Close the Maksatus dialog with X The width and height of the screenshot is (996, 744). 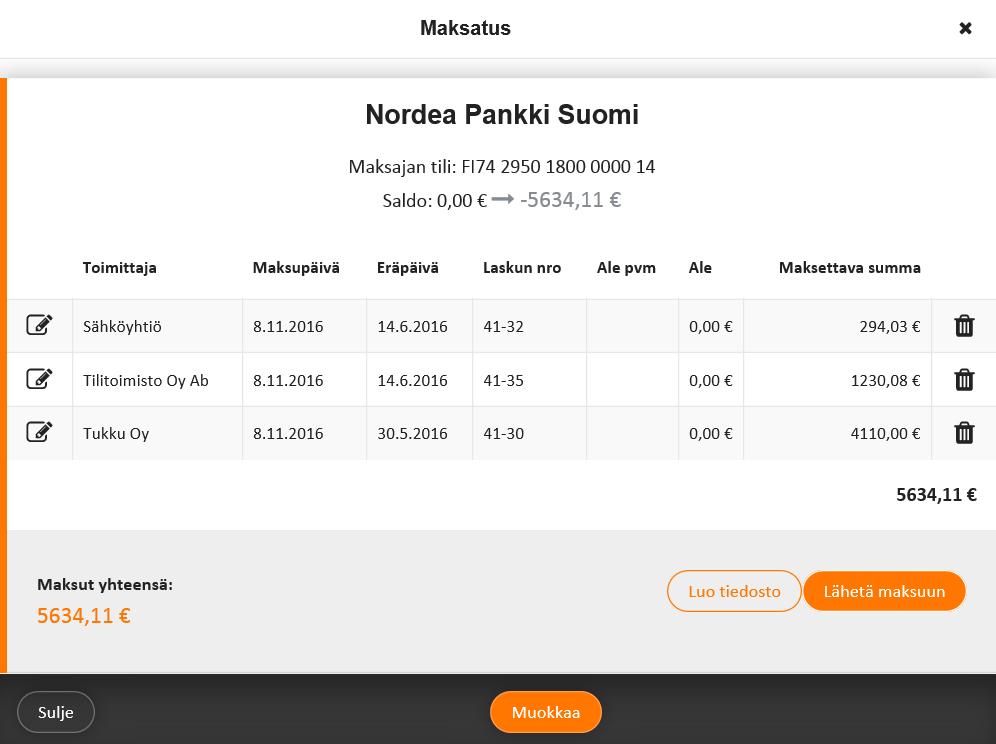[965, 28]
